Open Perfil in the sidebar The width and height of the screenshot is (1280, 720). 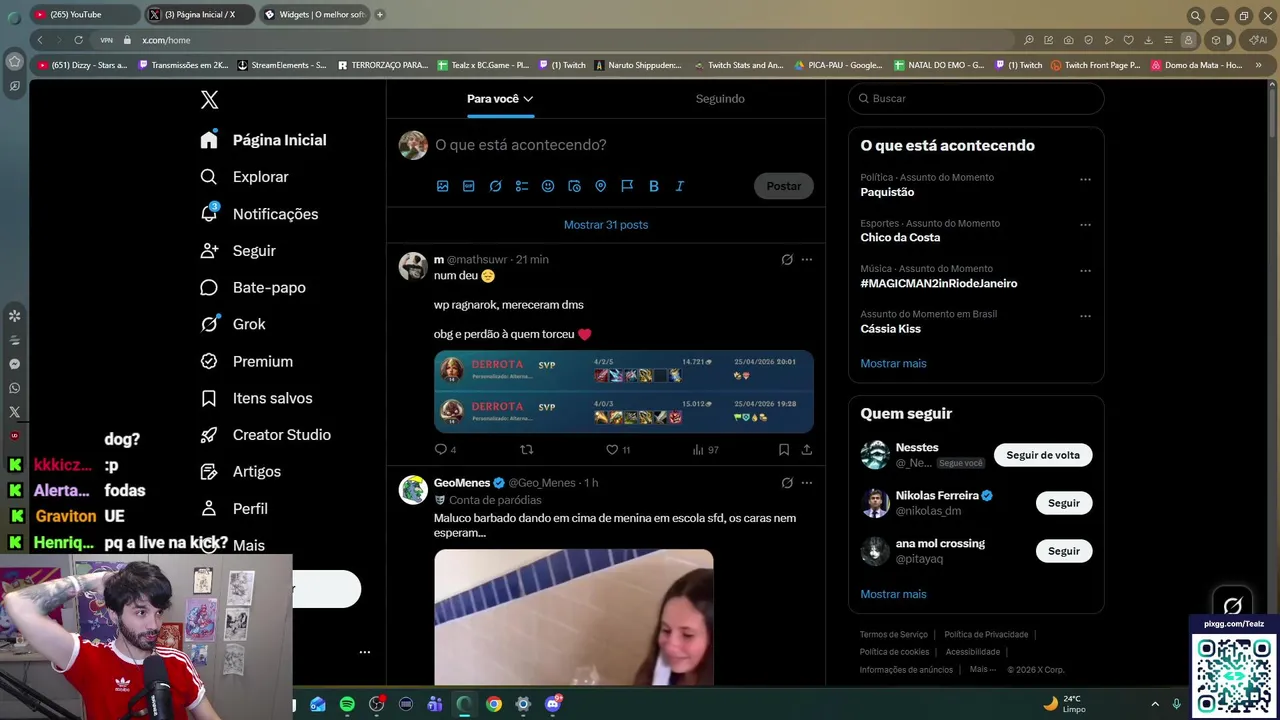234,509
